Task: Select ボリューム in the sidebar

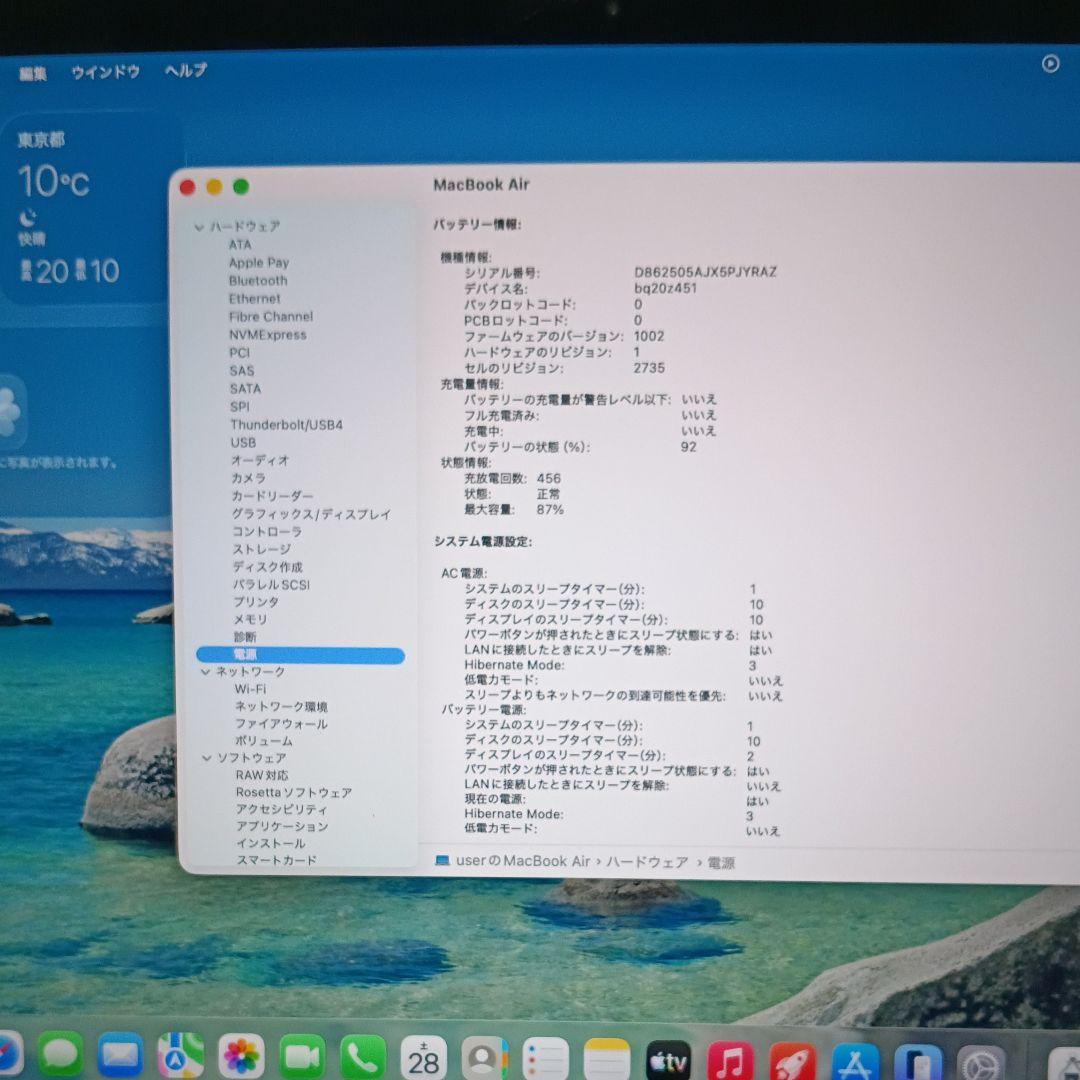Action: [264, 741]
